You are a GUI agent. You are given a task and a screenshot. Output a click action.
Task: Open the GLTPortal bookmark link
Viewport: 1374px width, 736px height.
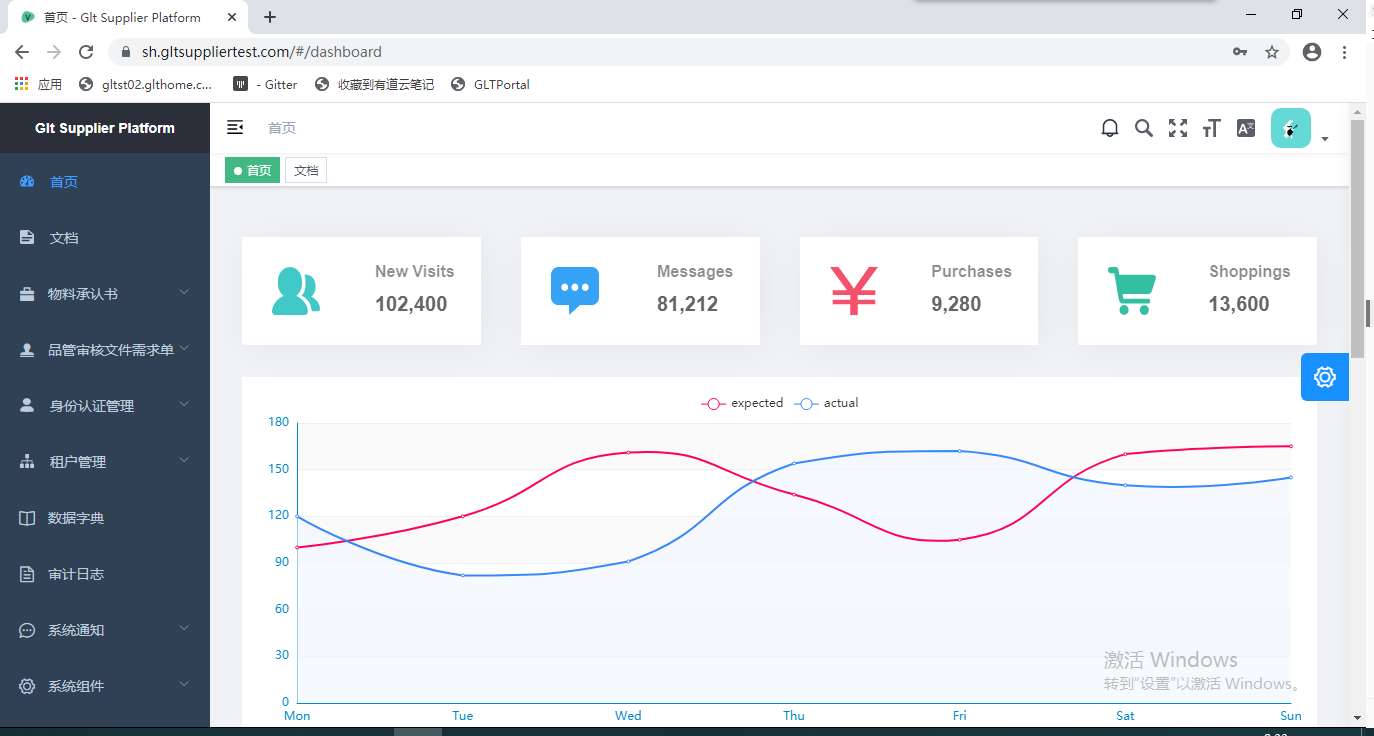point(491,85)
